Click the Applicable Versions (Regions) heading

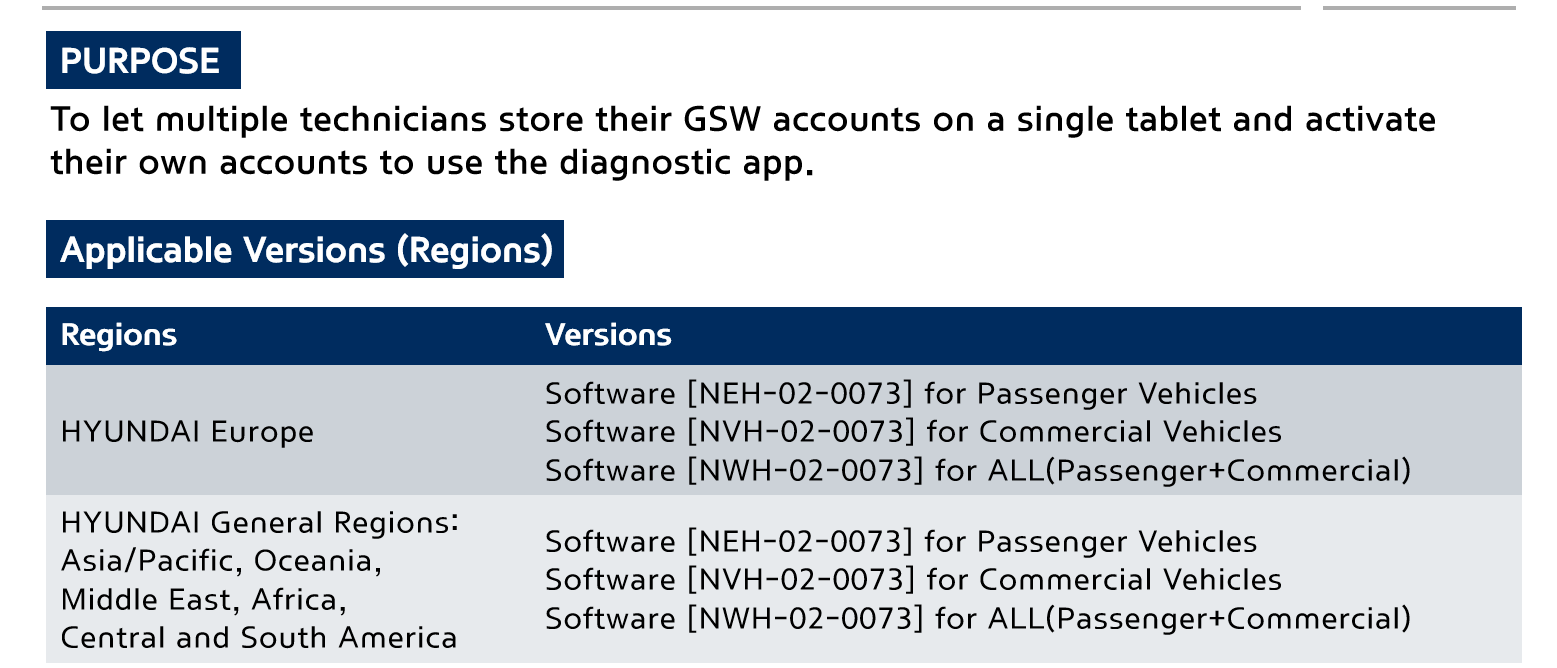tap(305, 249)
